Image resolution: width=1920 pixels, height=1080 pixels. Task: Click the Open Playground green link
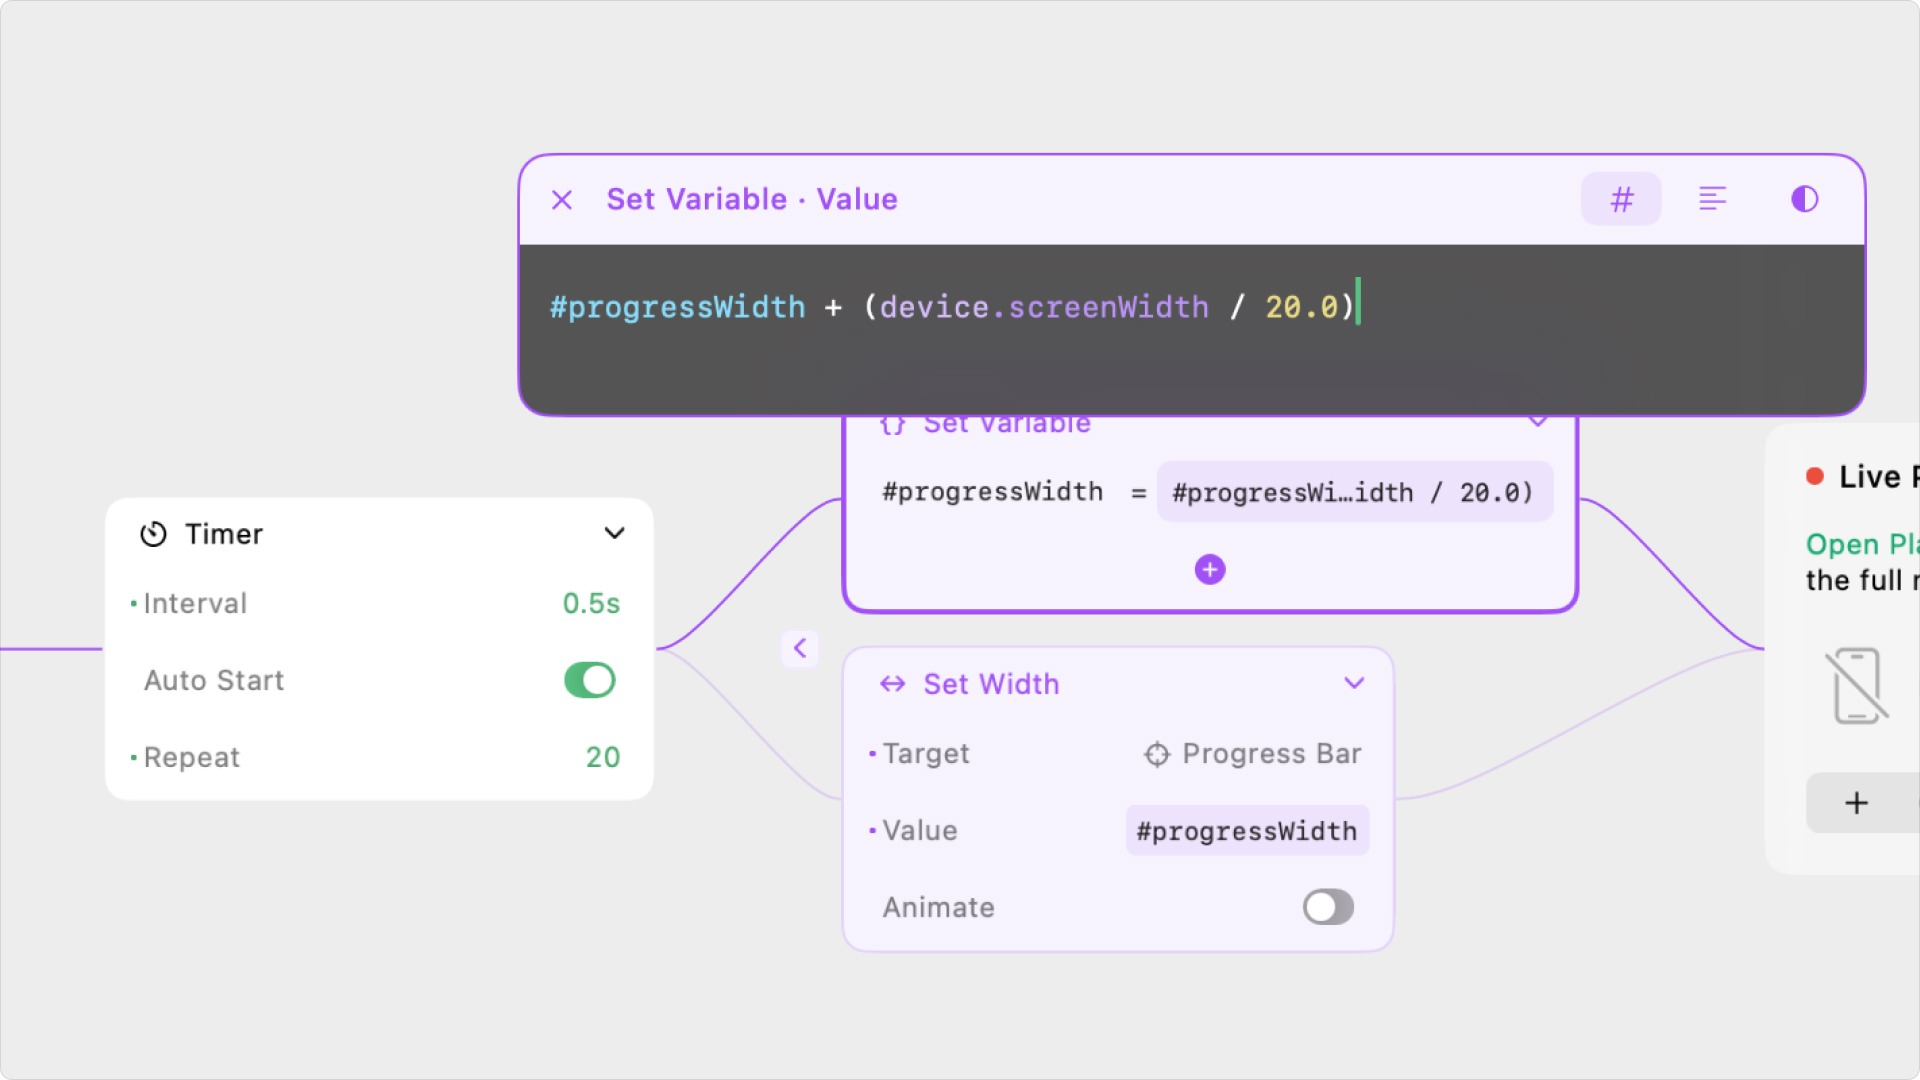point(1860,545)
